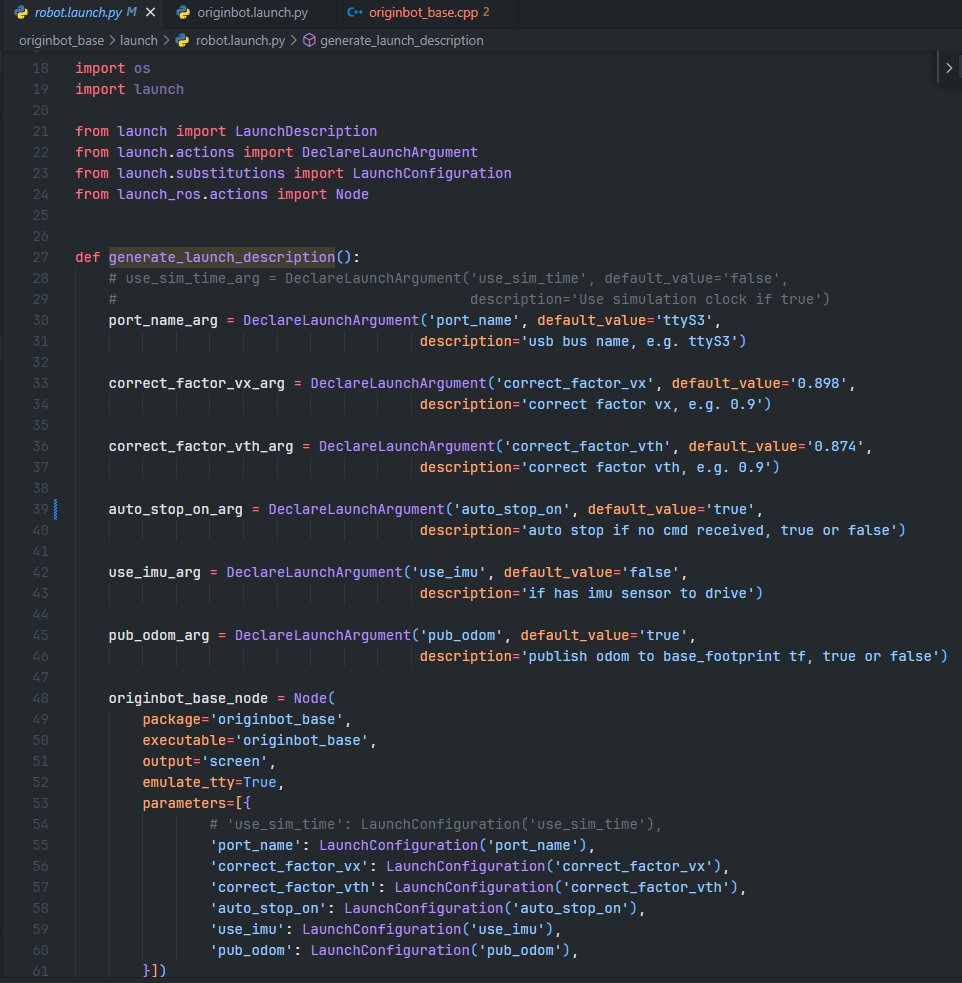Viewport: 962px width, 983px height.
Task: Close the robot.launch.py tab
Action: point(151,13)
